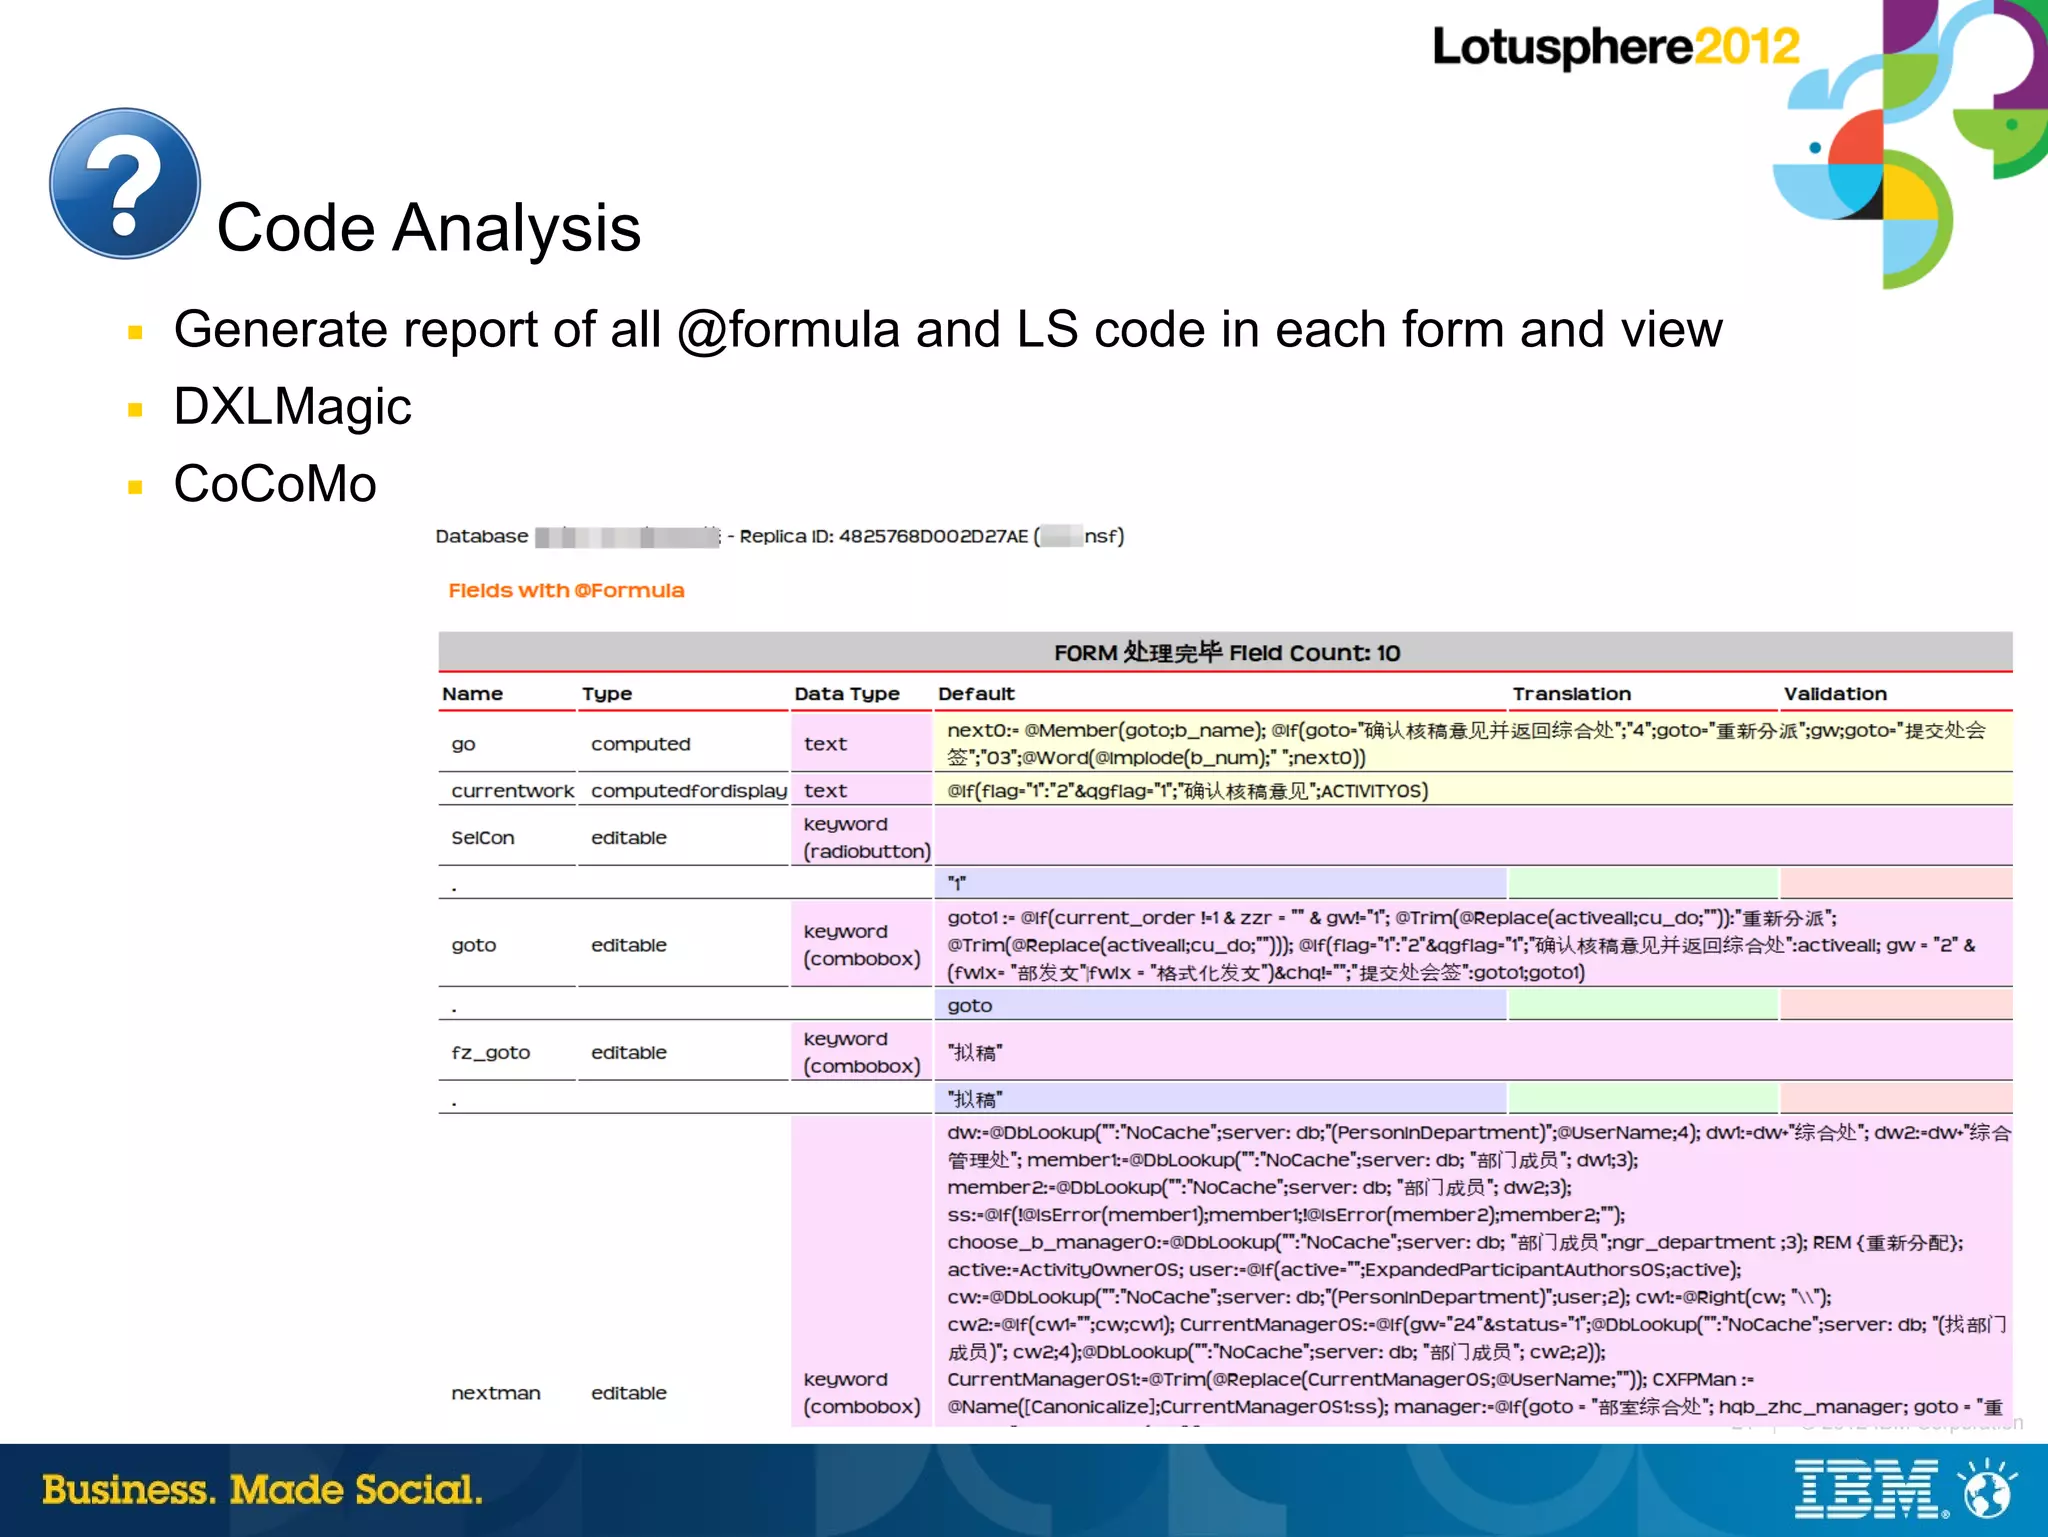Click the 'keyword (combobox)' cell in fz_goto row
The height and width of the screenshot is (1537, 2048).
pyautogui.click(x=861, y=1052)
